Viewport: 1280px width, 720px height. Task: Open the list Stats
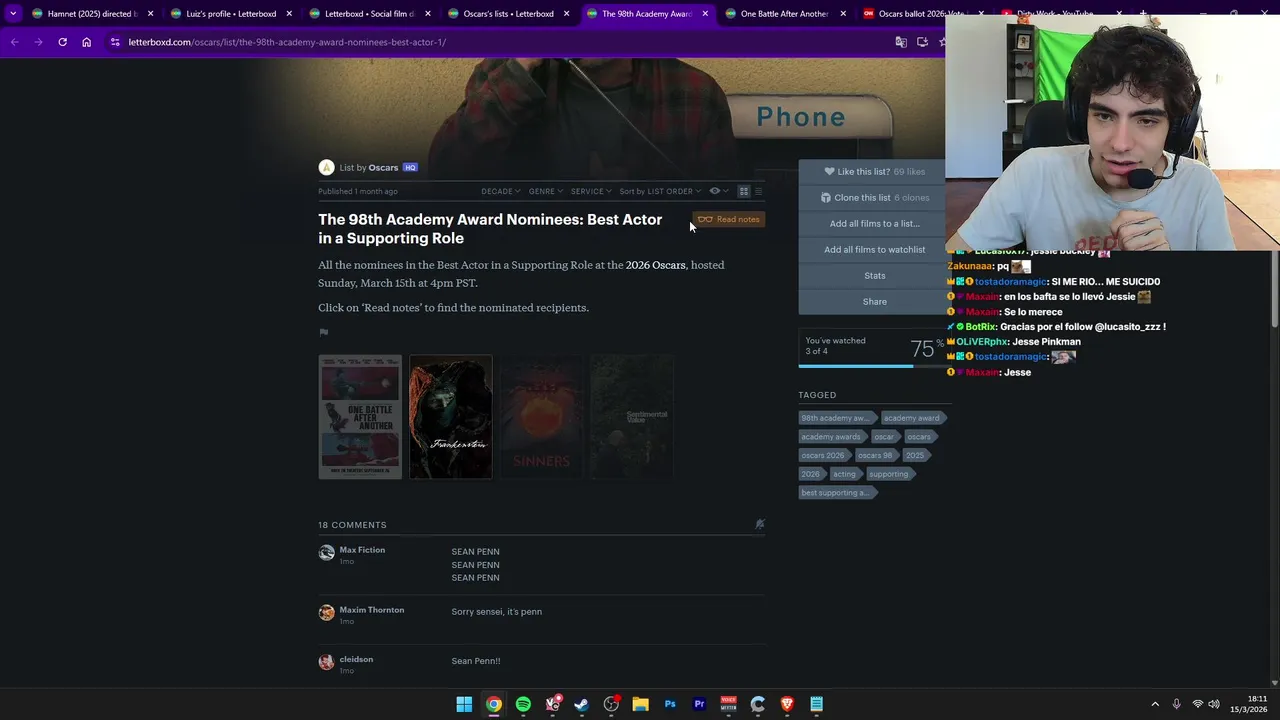pyautogui.click(x=874, y=276)
